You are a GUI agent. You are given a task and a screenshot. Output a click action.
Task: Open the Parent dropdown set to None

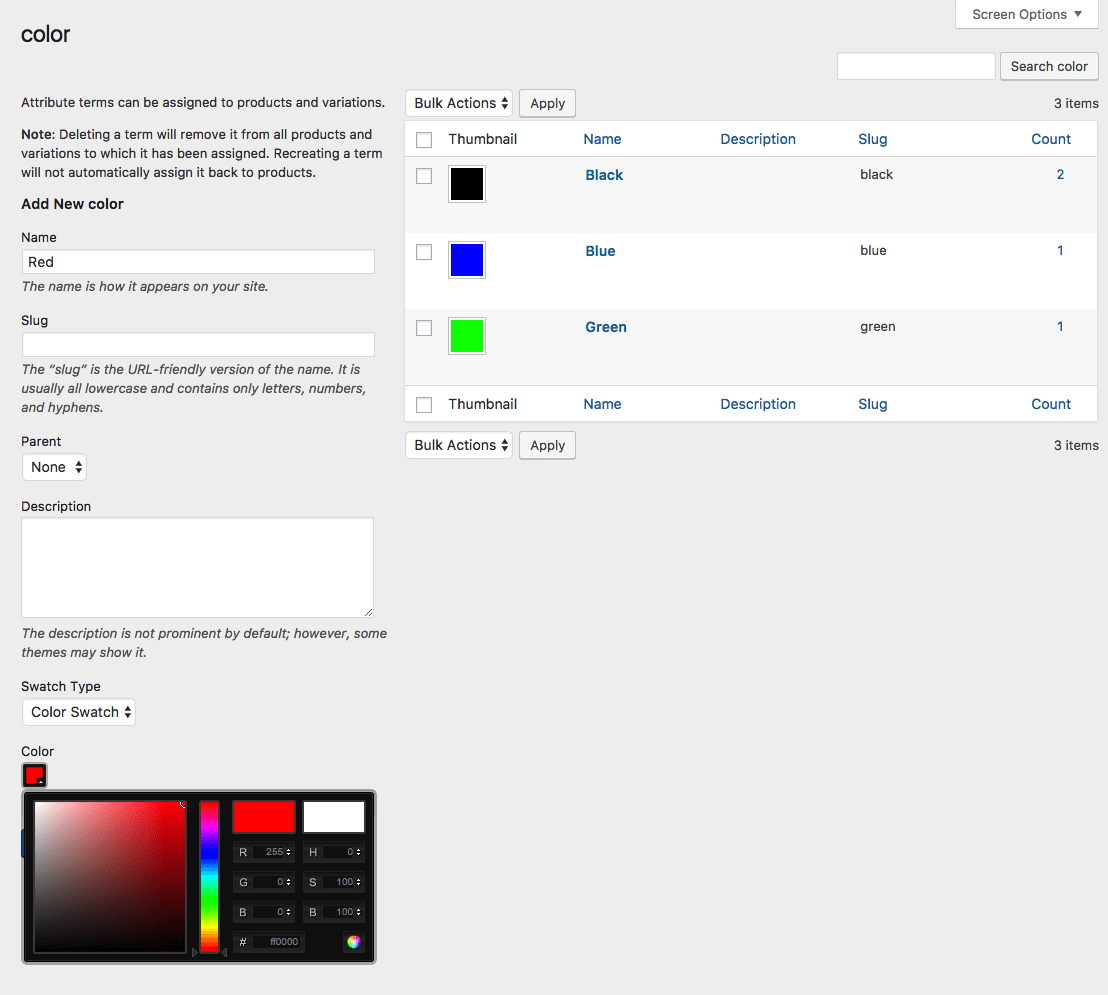tap(55, 467)
